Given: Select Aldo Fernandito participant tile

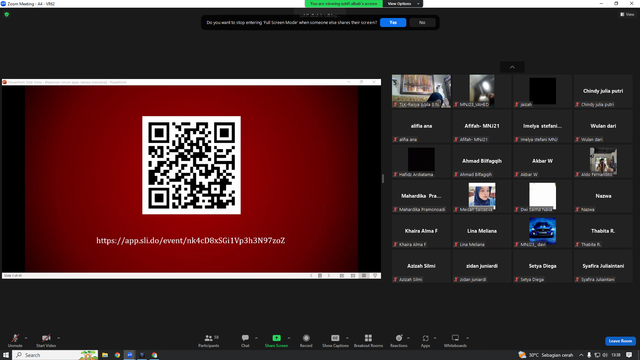Looking at the screenshot, I should tap(603, 161).
